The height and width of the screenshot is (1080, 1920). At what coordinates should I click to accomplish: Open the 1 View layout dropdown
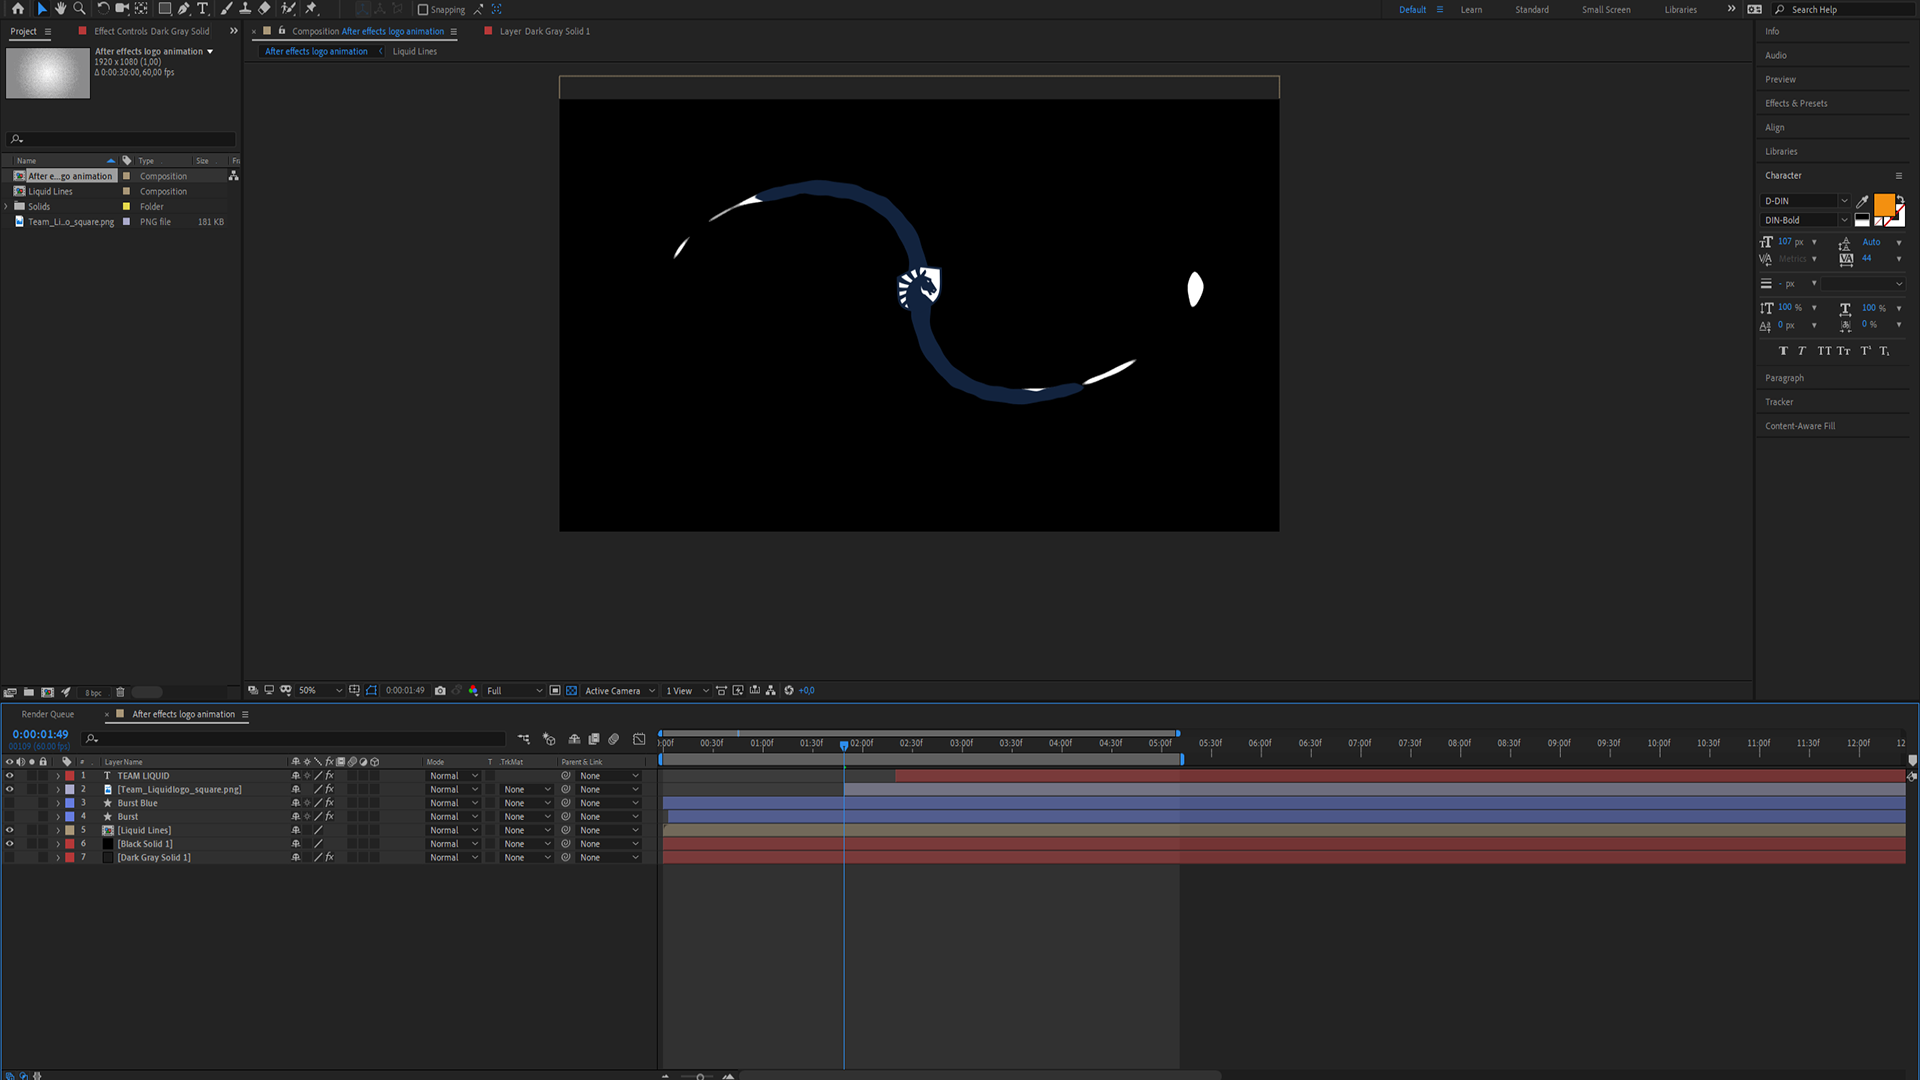pos(687,690)
